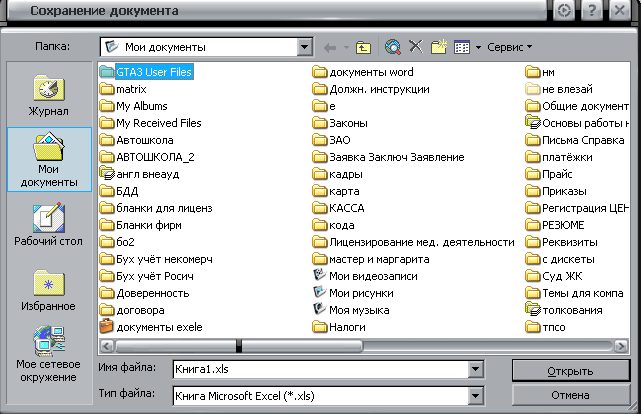The width and height of the screenshot is (641, 414).
Task: Select the бланки для лиценз folder
Action: [x=156, y=208]
